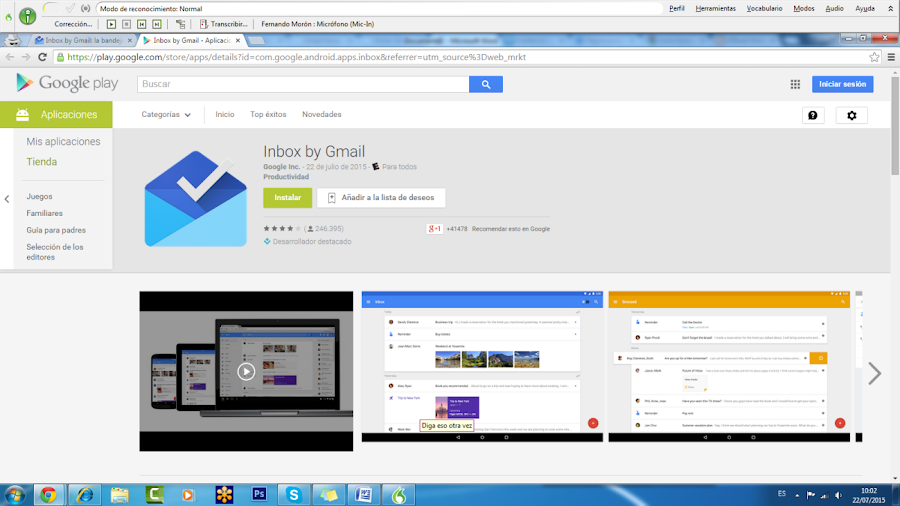
Task: Click the page vertical scrollbar
Action: pos(895,126)
